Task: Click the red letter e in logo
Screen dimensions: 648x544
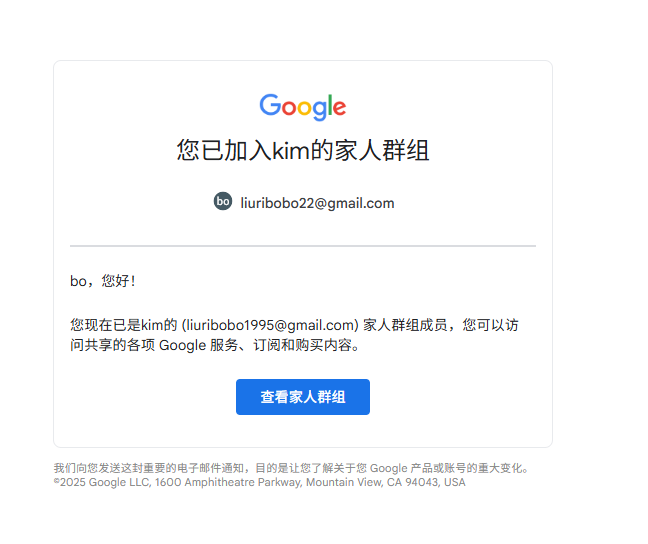Action: coord(339,108)
